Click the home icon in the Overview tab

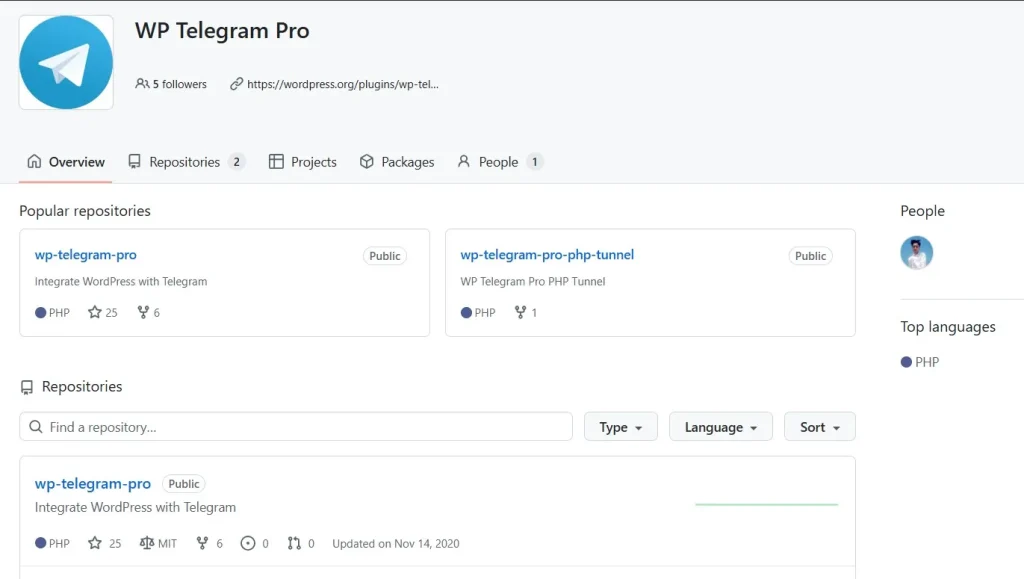pos(34,161)
